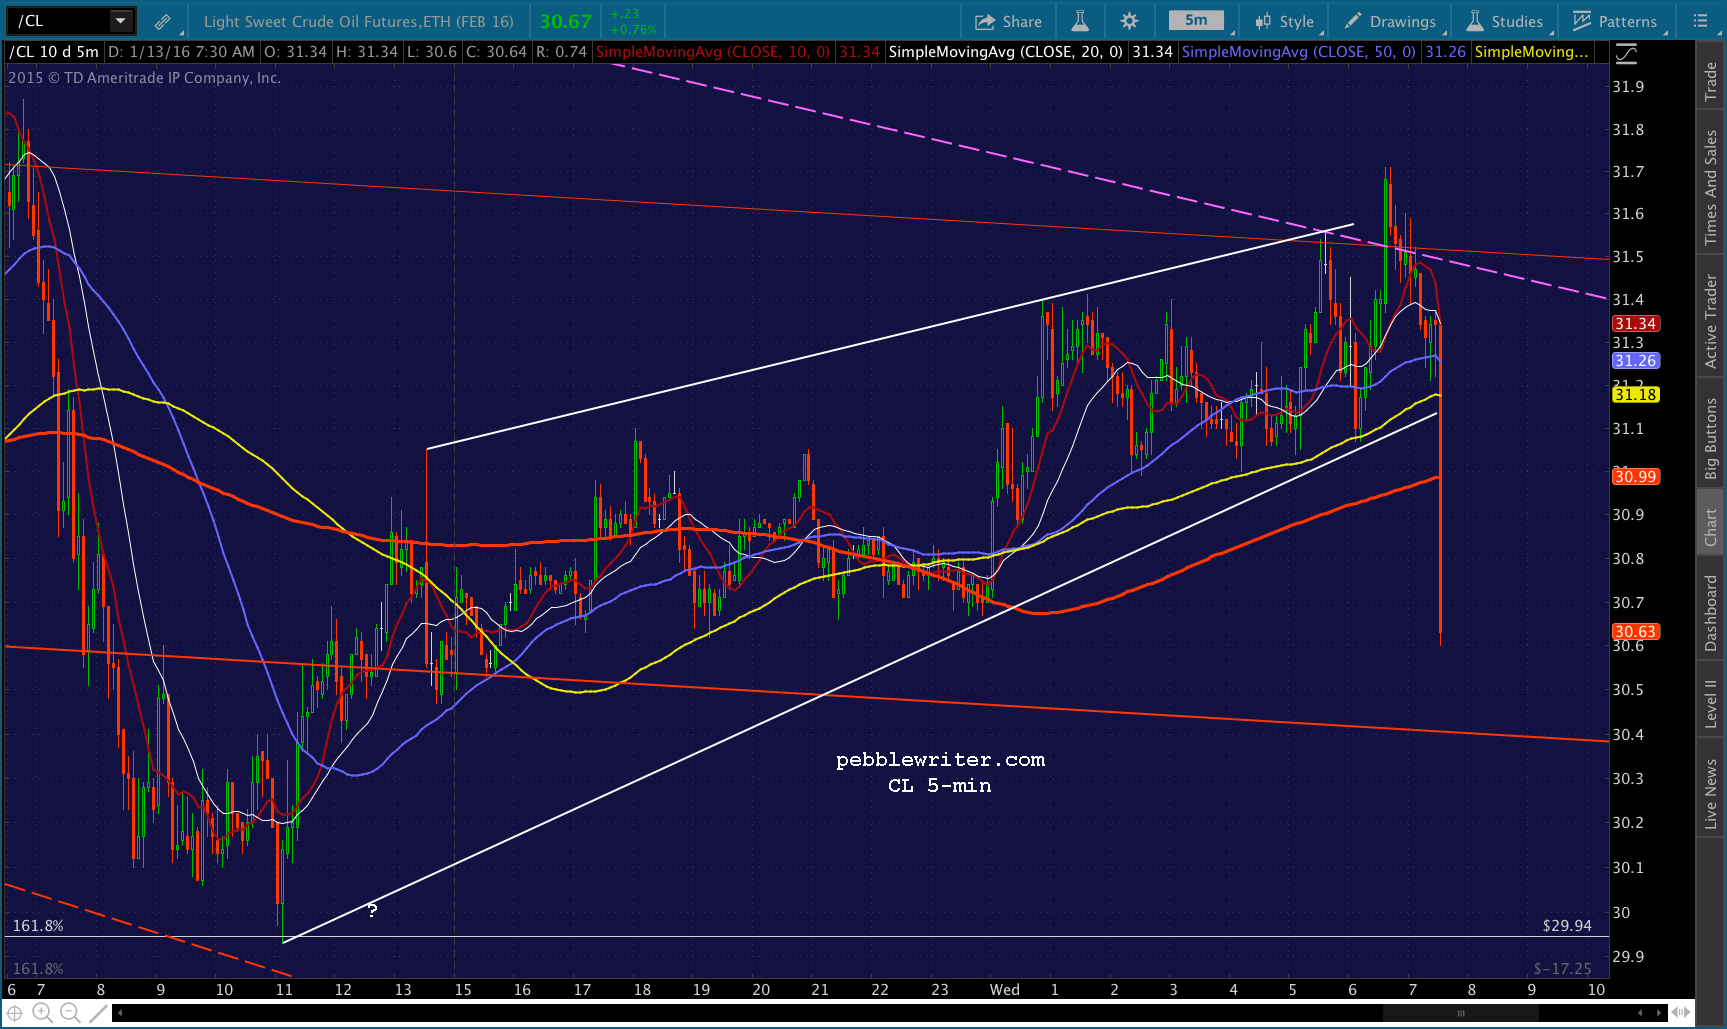Click the zoom out magnifier icon

[70, 1013]
